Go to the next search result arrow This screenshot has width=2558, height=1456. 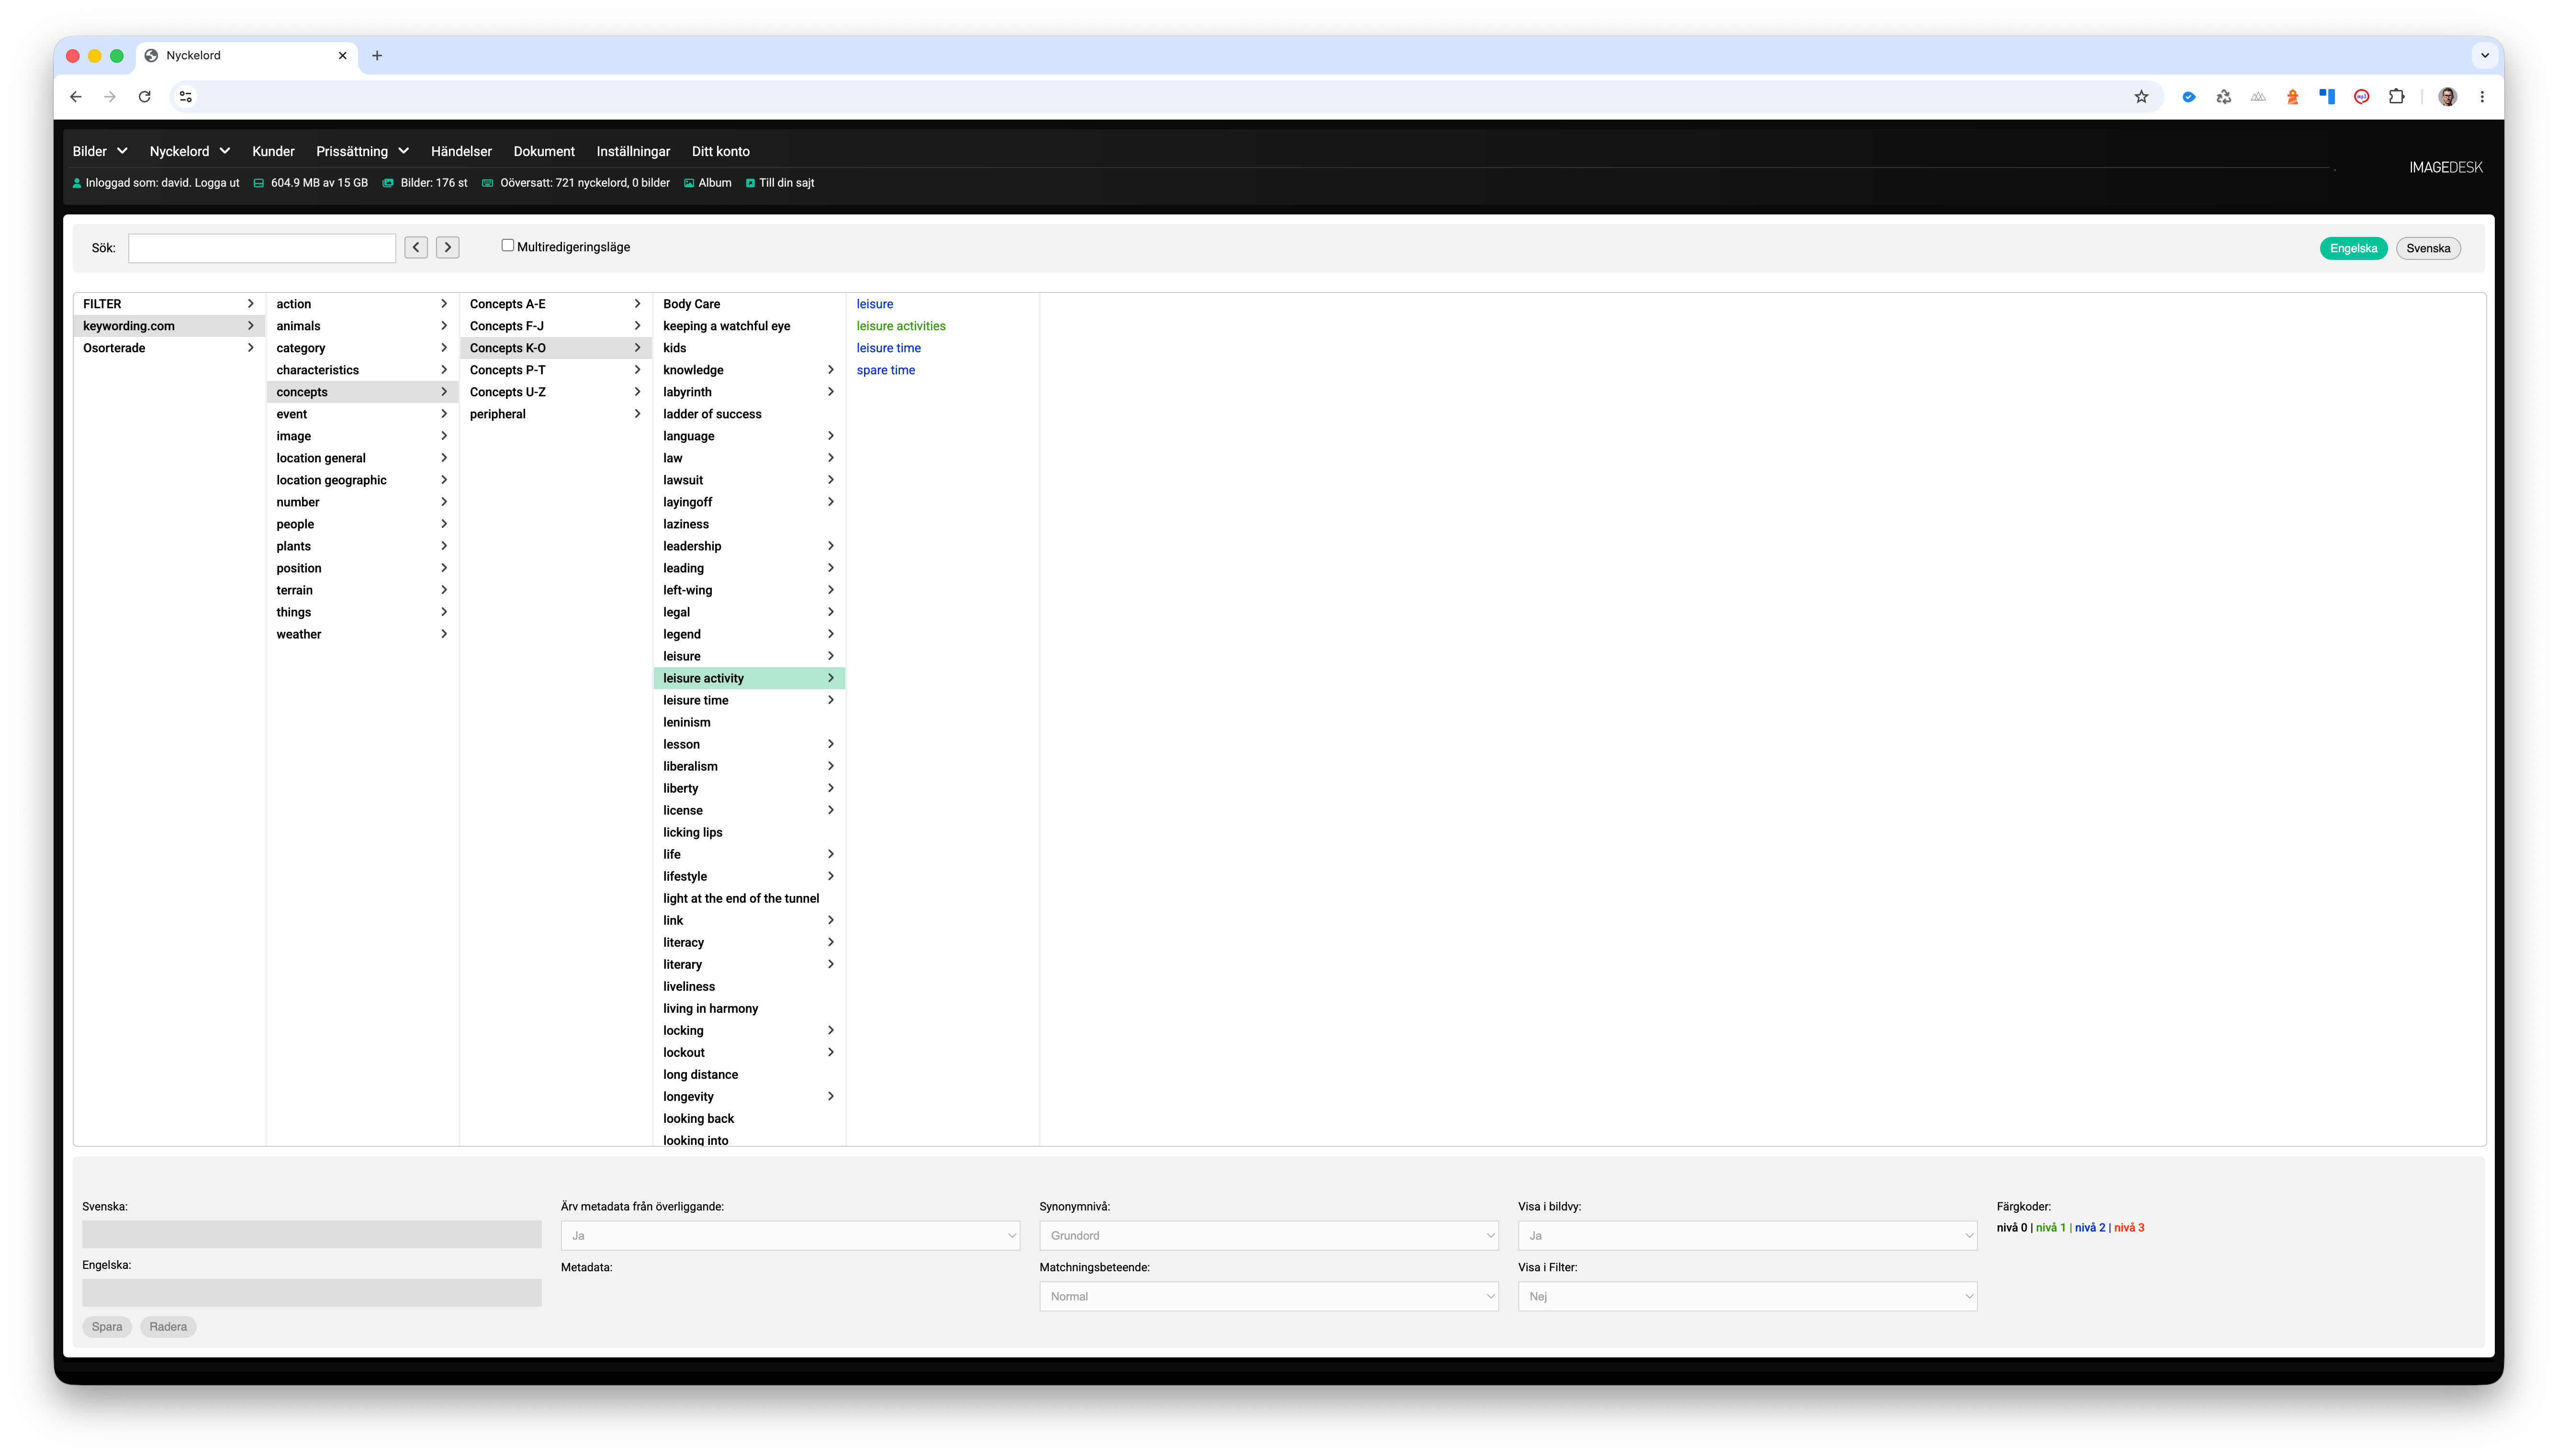(448, 247)
